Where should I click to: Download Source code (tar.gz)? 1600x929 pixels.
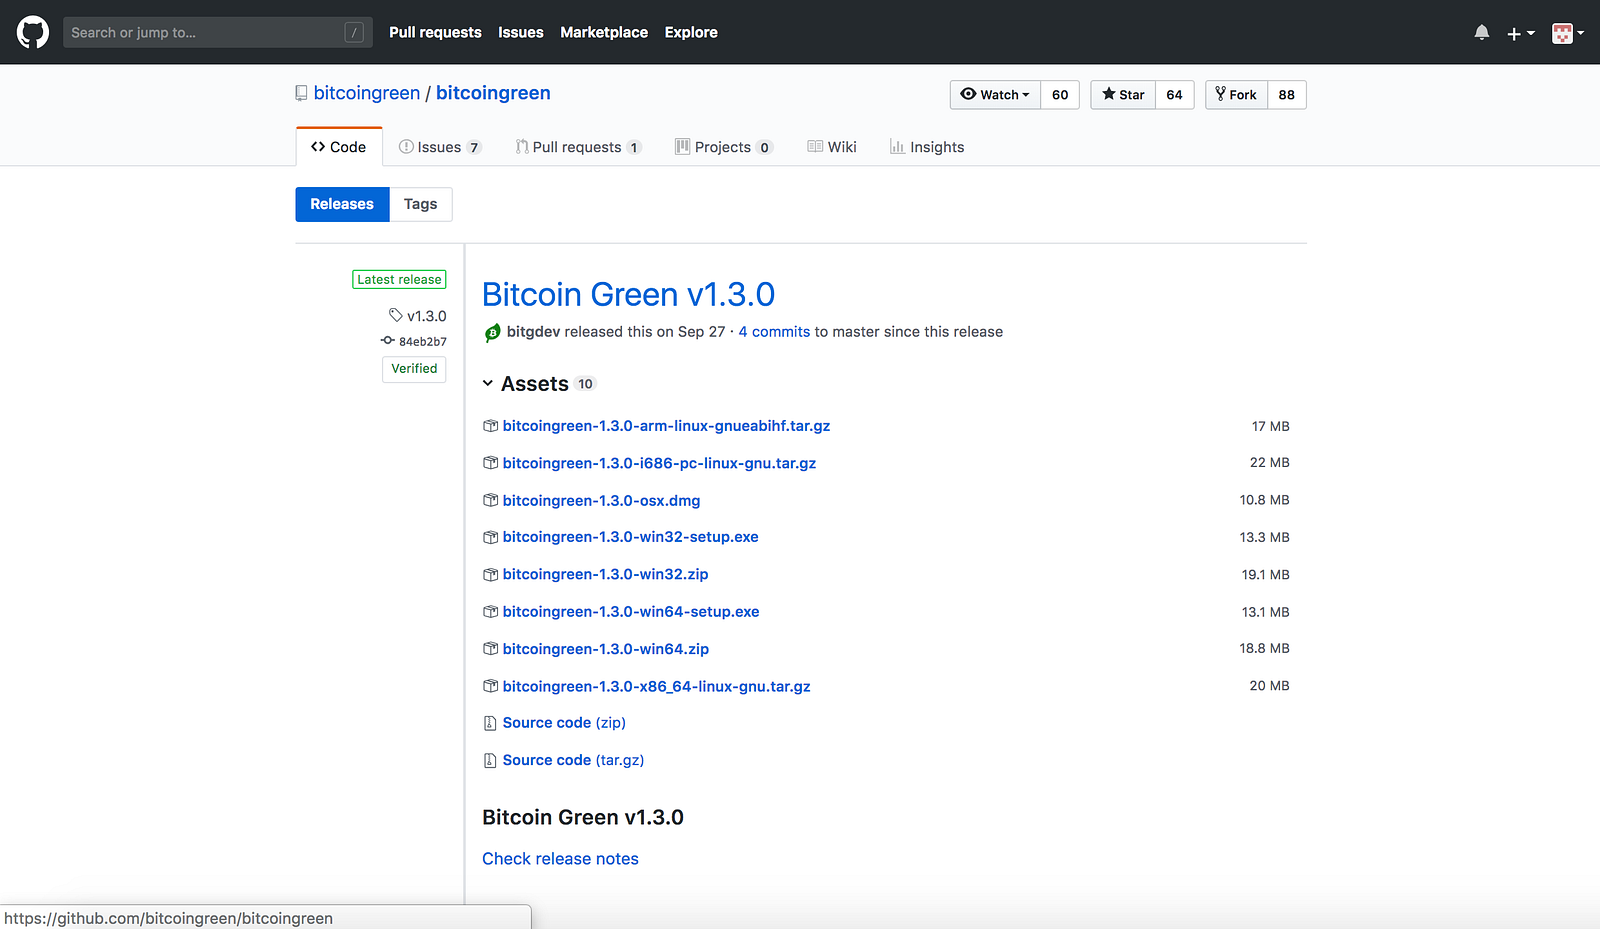[573, 760]
